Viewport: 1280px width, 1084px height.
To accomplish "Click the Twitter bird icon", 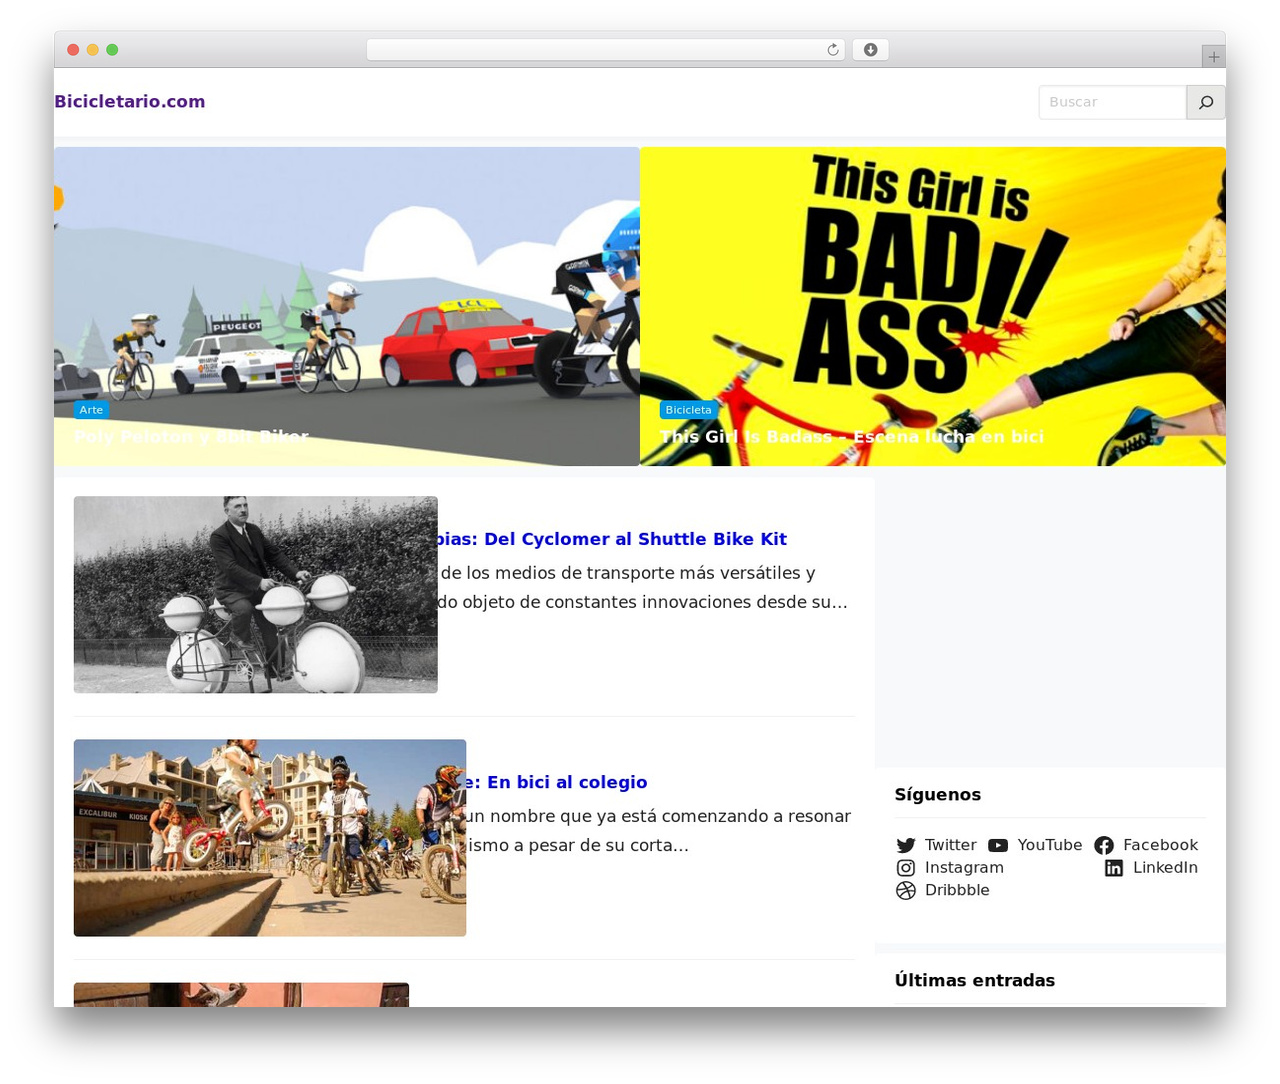I will tap(906, 845).
